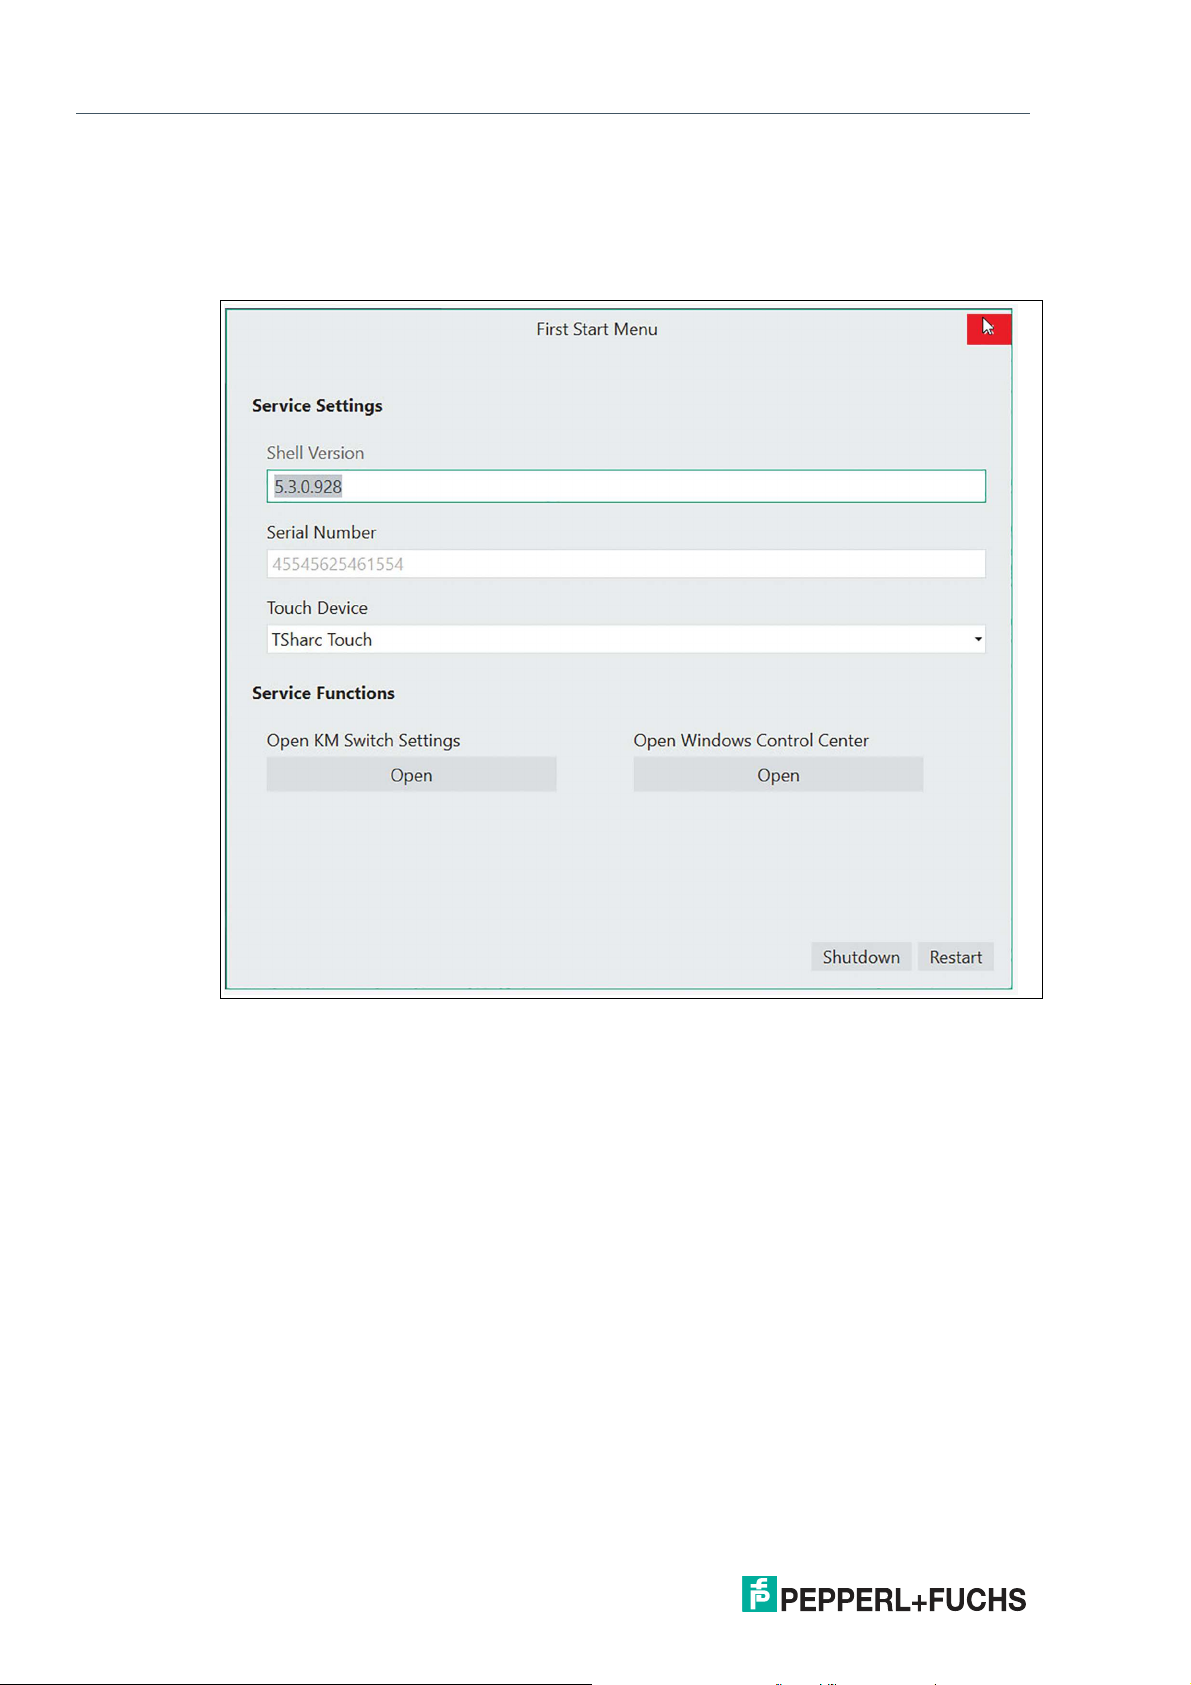Screen dimensions: 1191x1685
Task: Click the Open Windows Control Center label
Action: [751, 741]
